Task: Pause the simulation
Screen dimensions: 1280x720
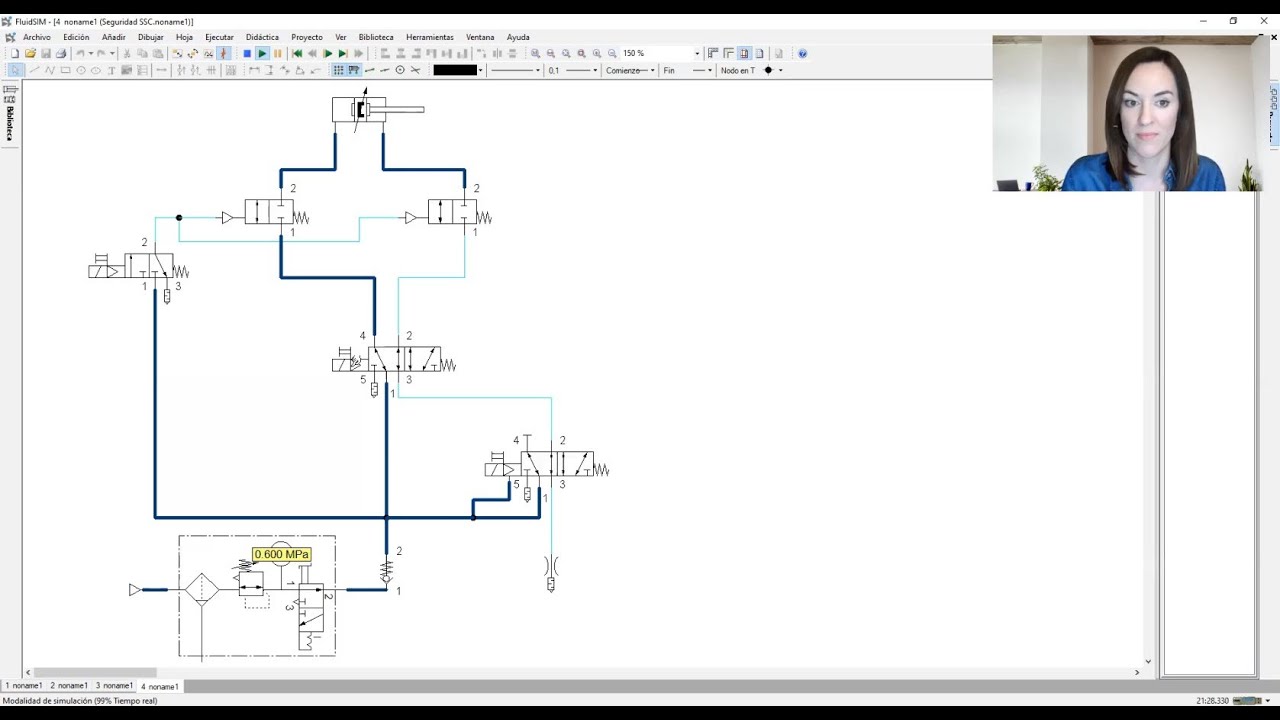Action: point(277,53)
